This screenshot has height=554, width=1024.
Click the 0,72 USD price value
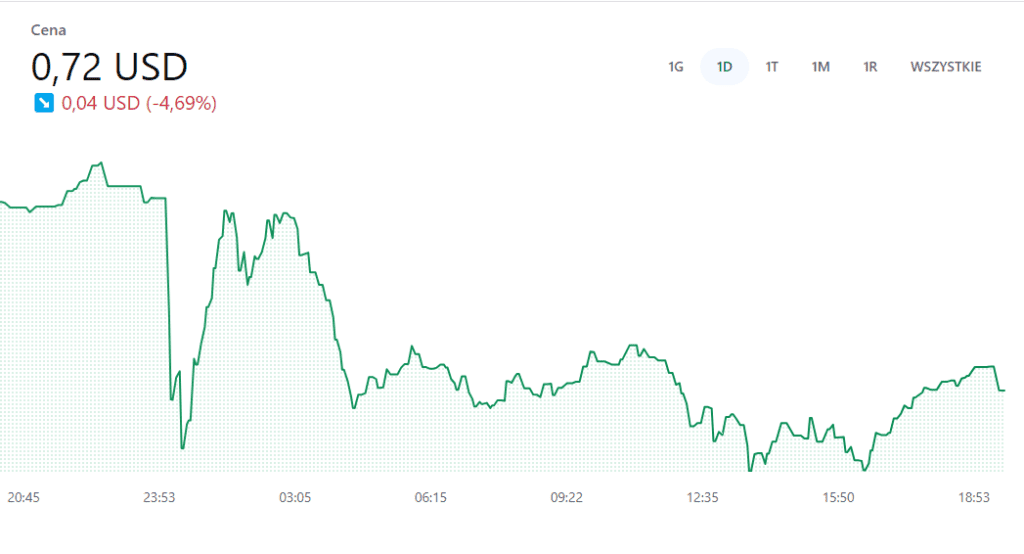[x=109, y=67]
